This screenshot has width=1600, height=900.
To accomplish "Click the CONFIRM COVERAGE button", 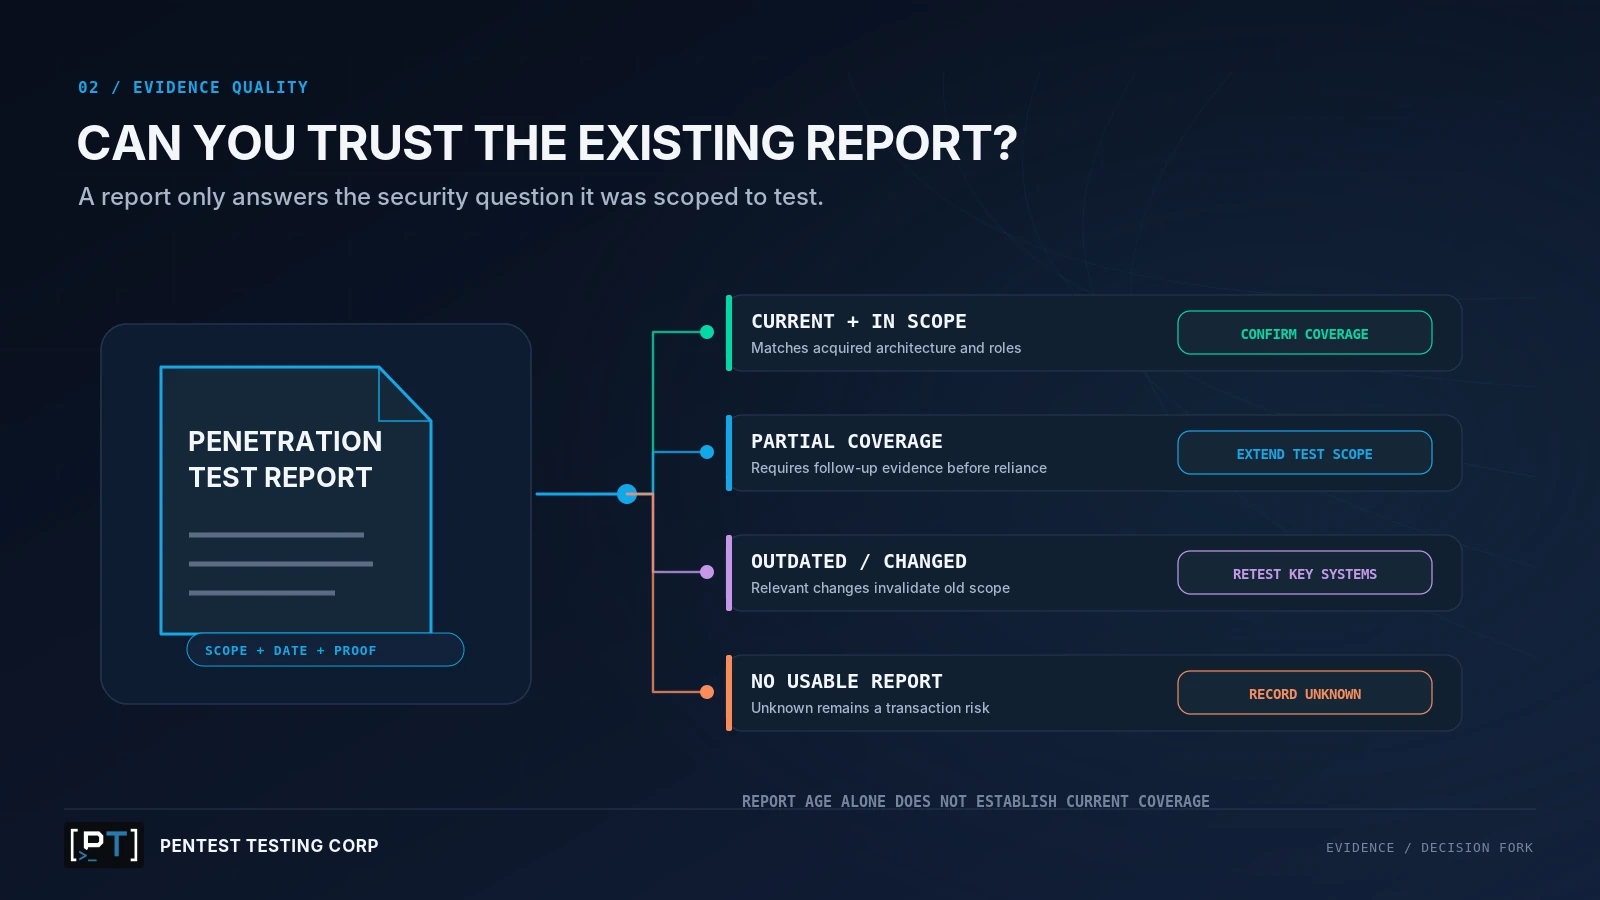I will [1304, 333].
